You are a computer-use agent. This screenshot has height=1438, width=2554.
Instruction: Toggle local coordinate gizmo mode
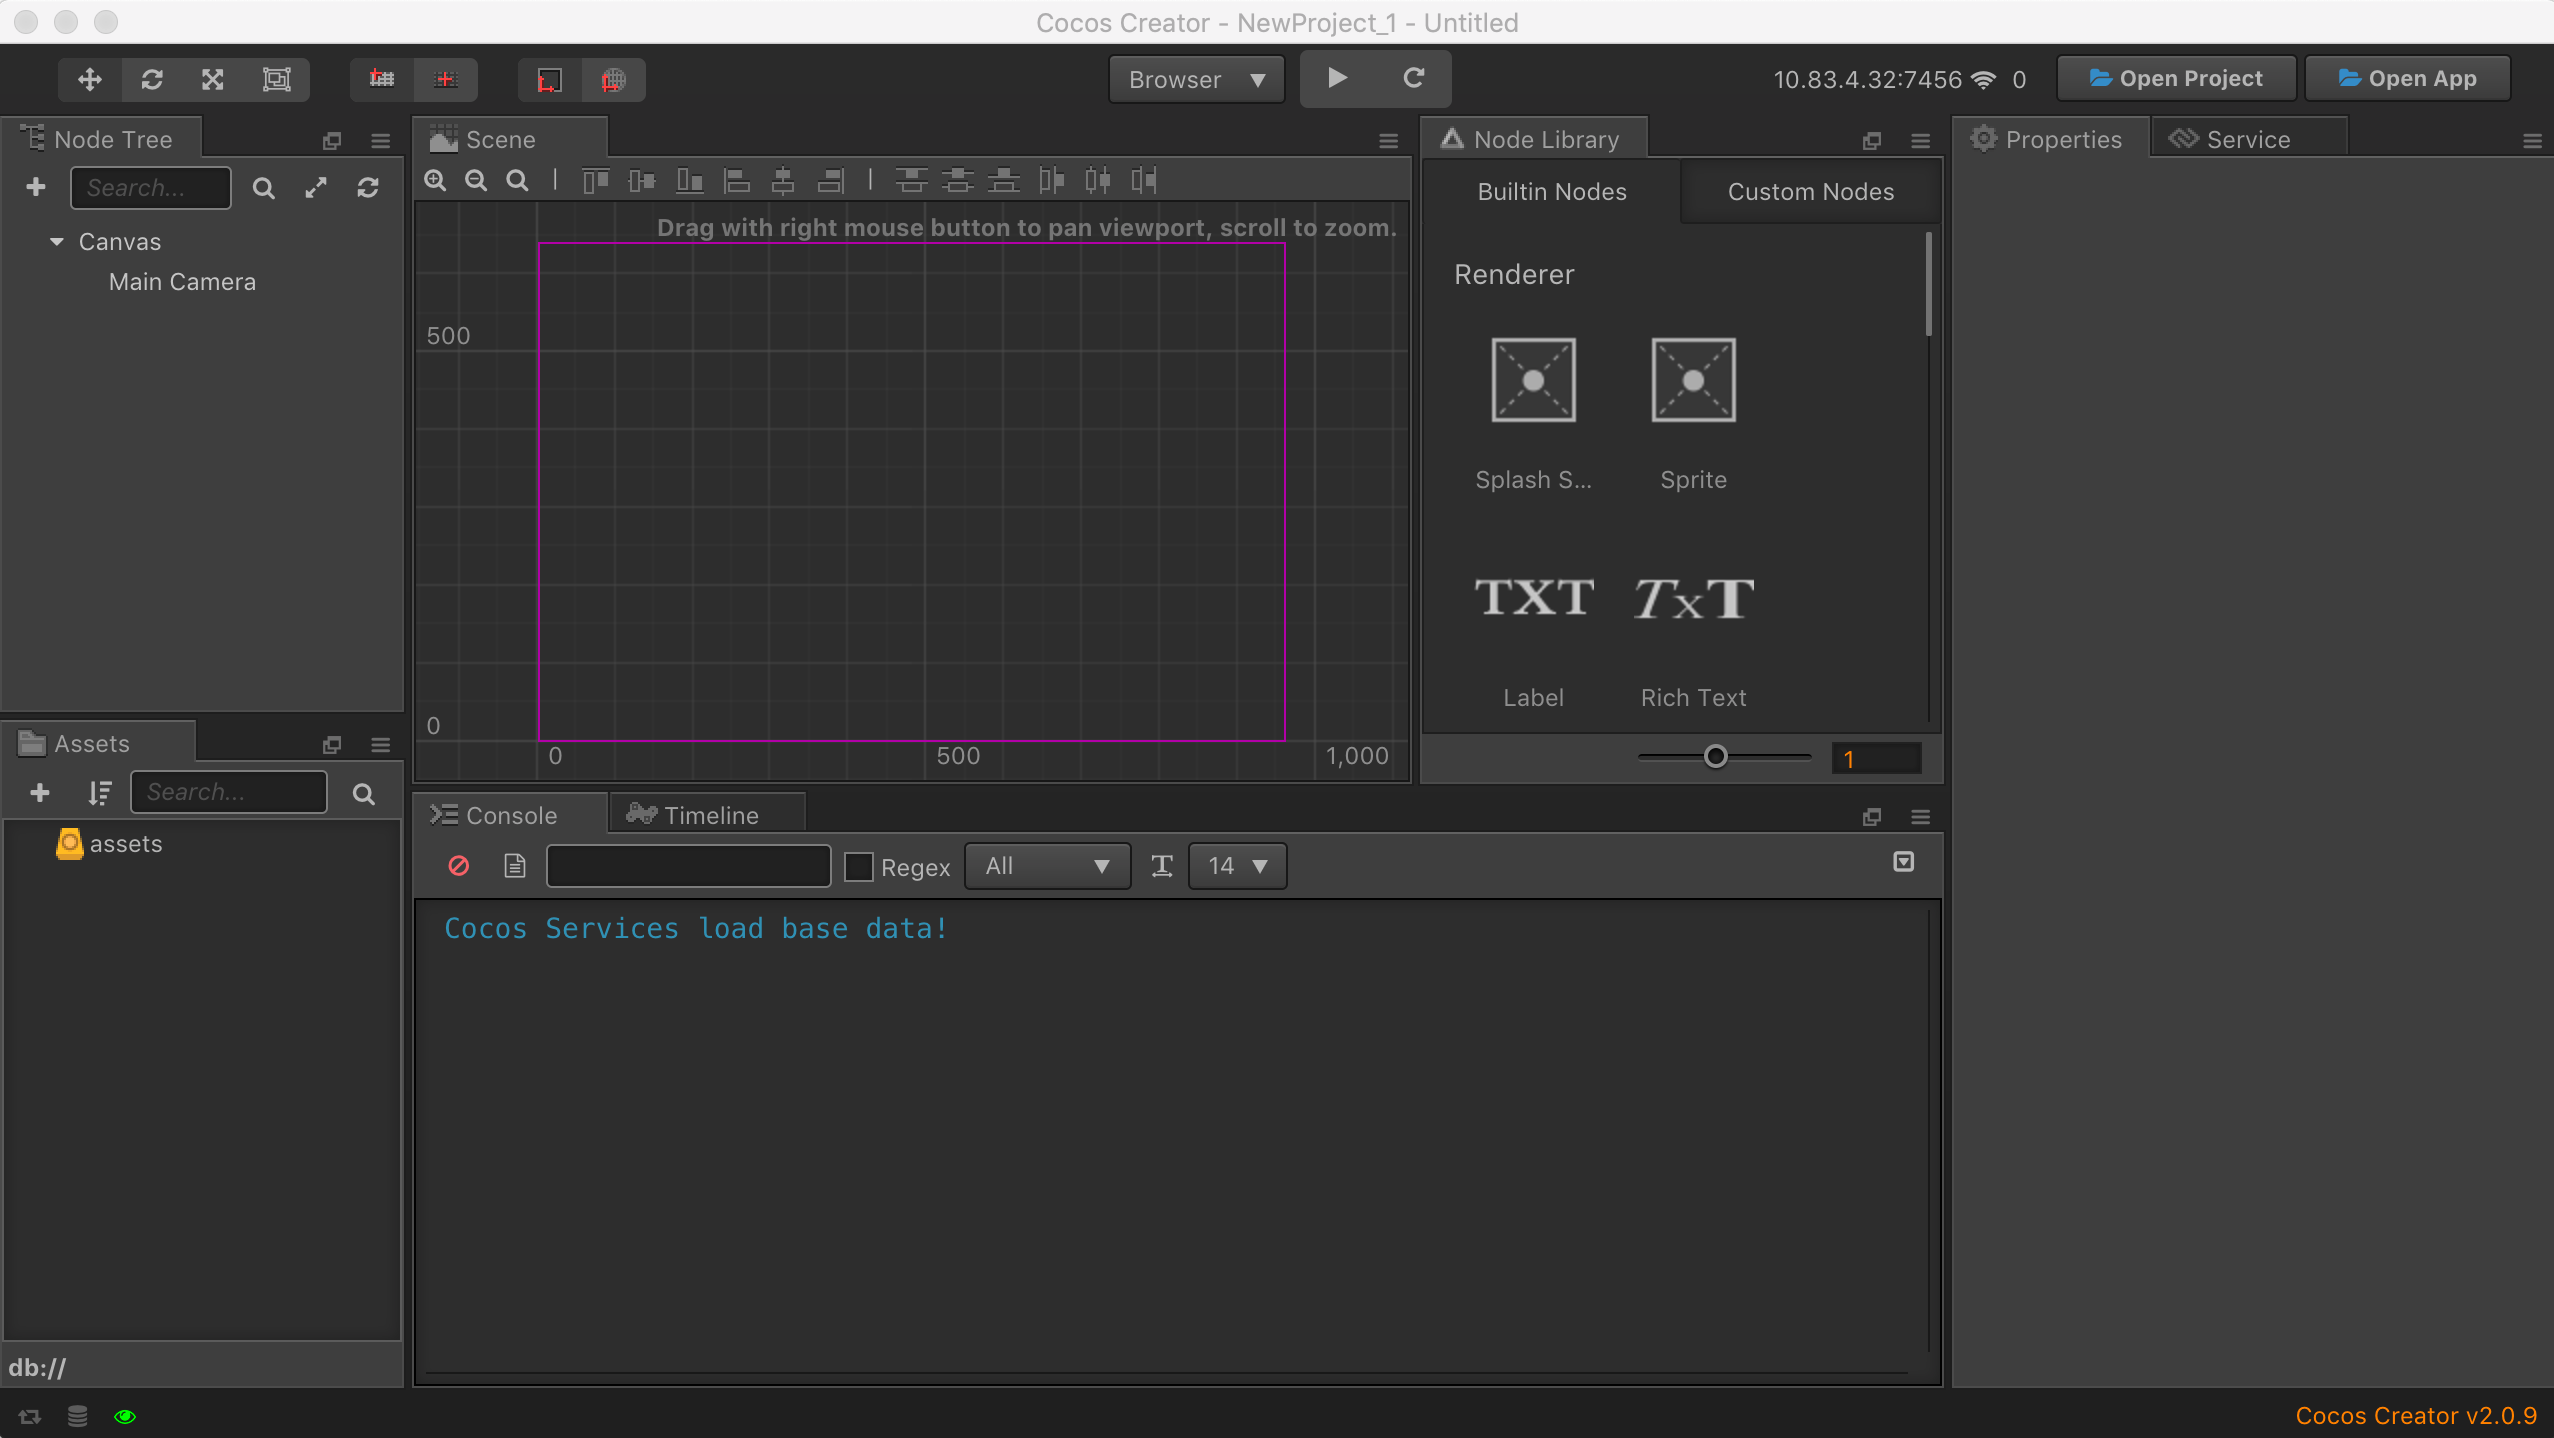coord(550,80)
